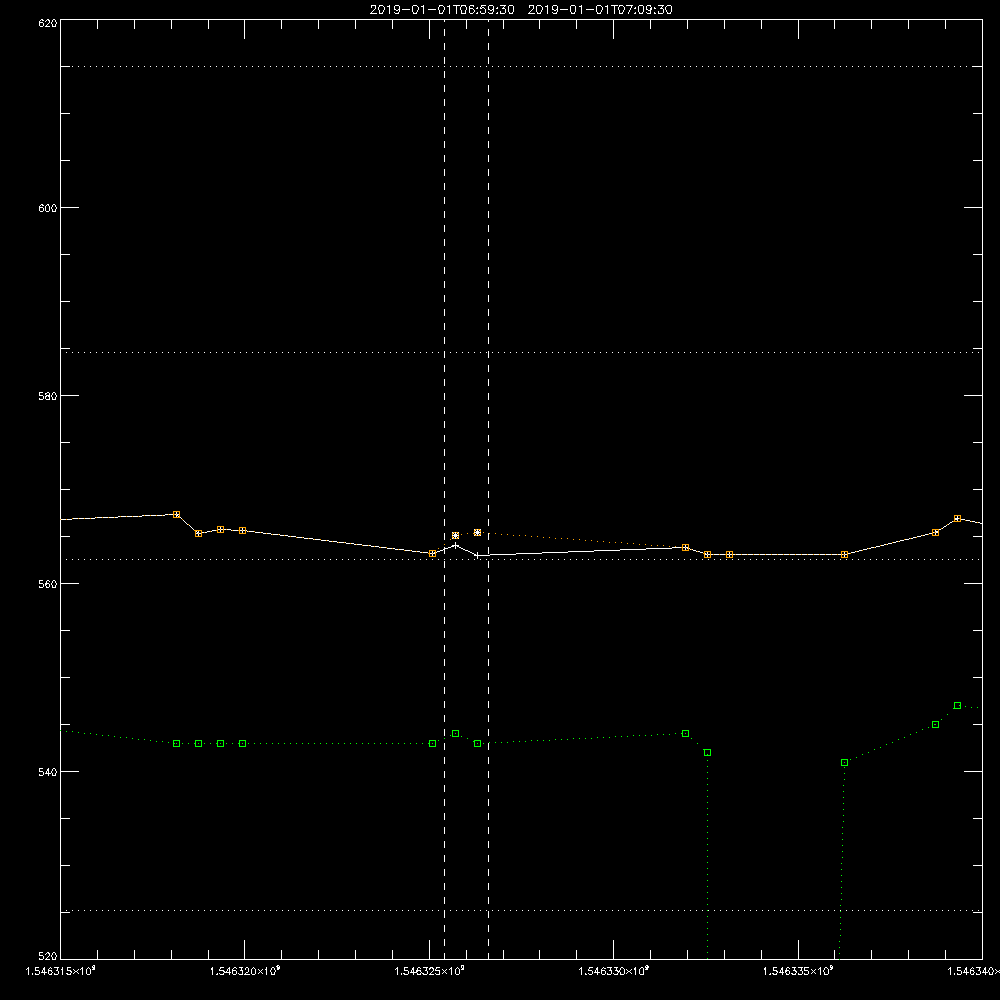
Task: Pick the highest green square marker near 547
Action: pos(957,705)
